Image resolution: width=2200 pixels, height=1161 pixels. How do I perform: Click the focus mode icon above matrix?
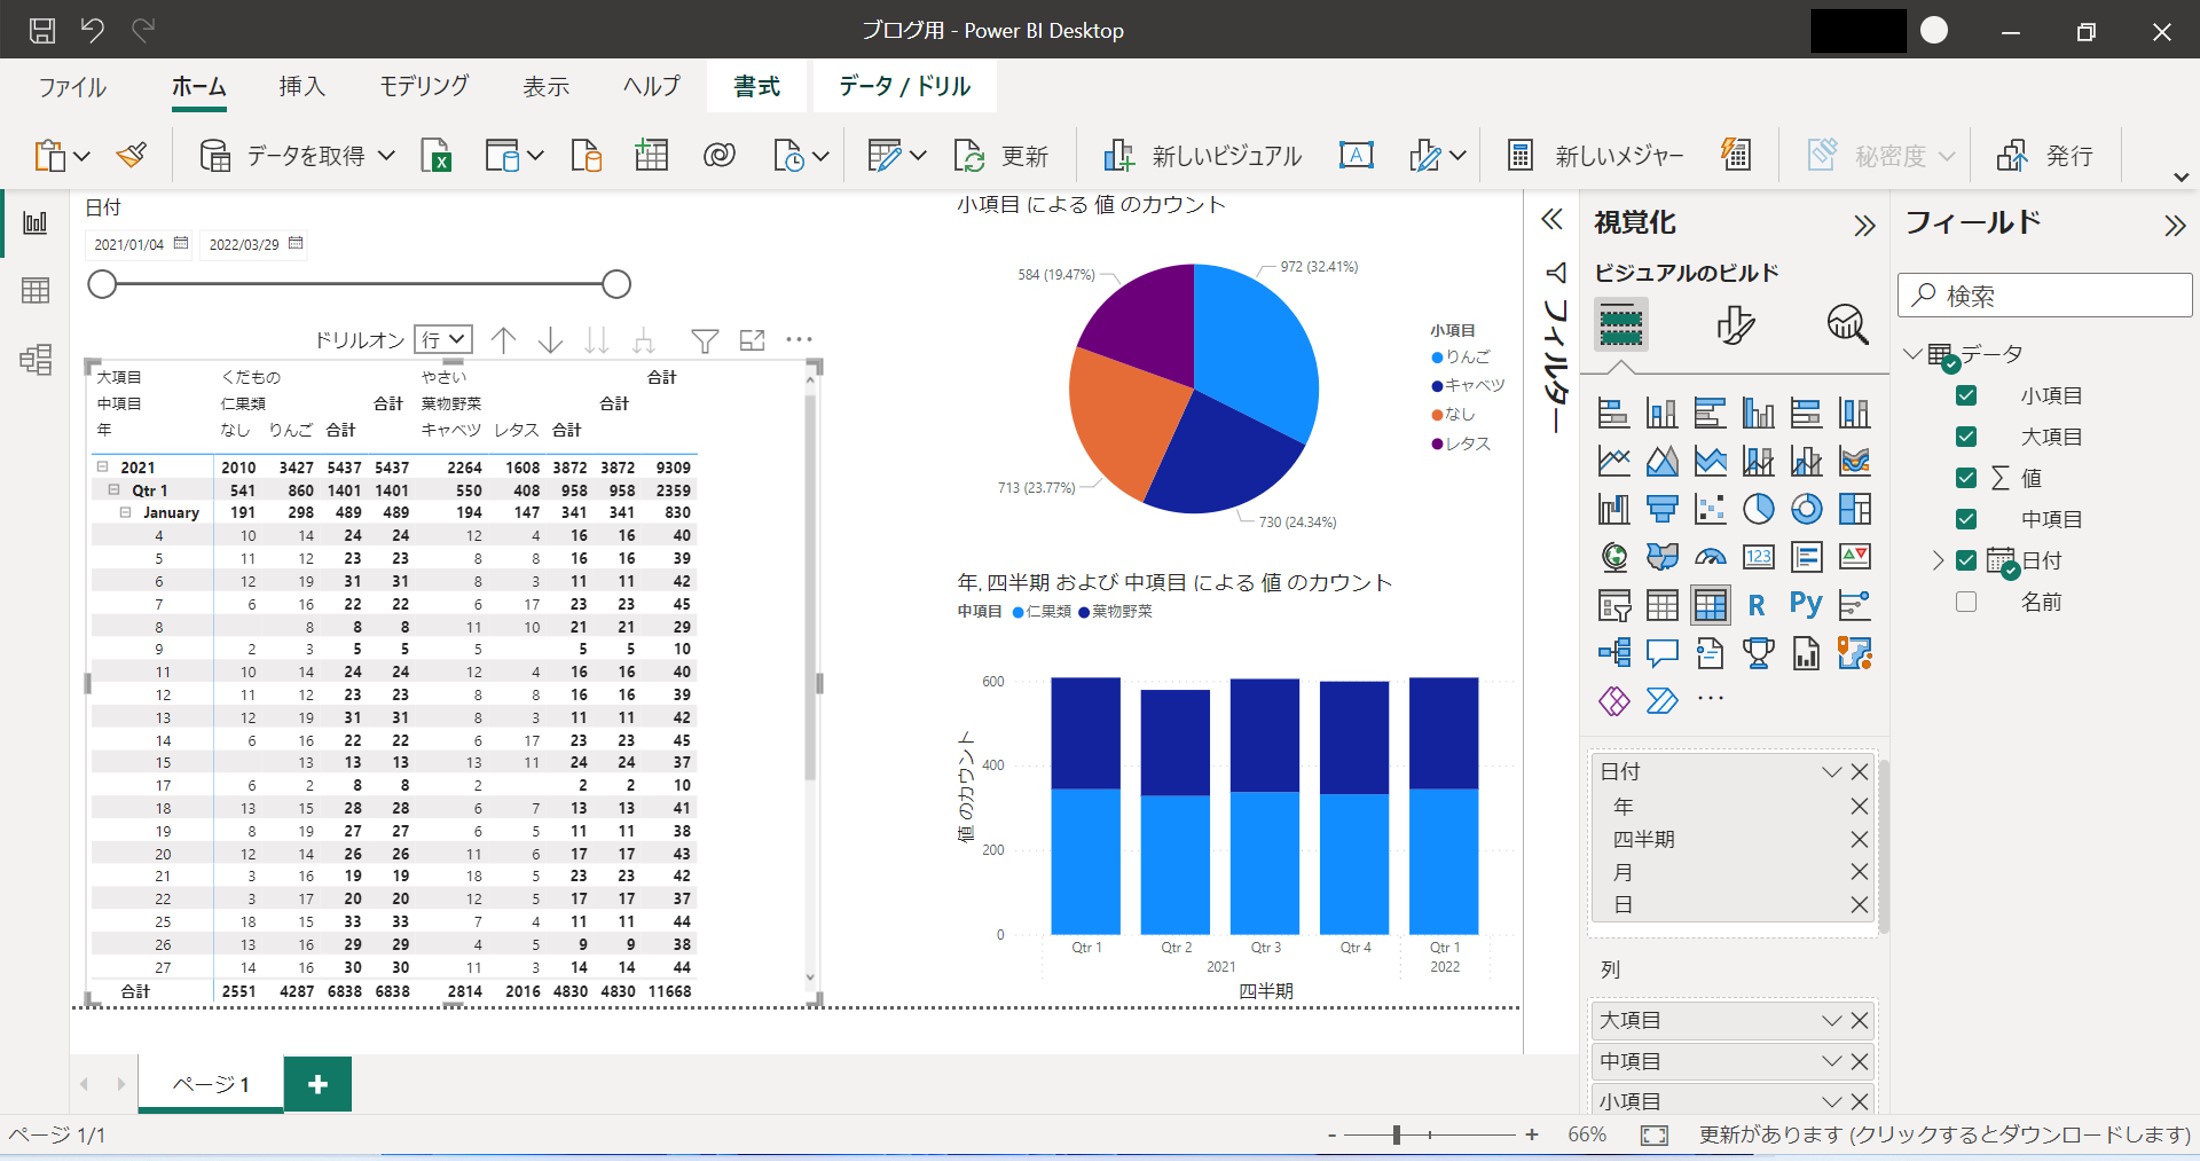click(x=752, y=340)
